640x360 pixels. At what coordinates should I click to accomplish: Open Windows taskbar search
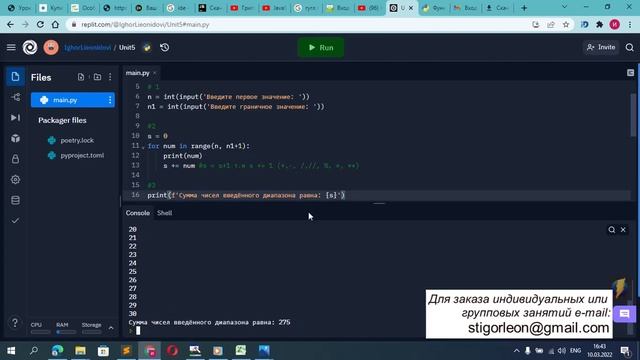coord(34,351)
